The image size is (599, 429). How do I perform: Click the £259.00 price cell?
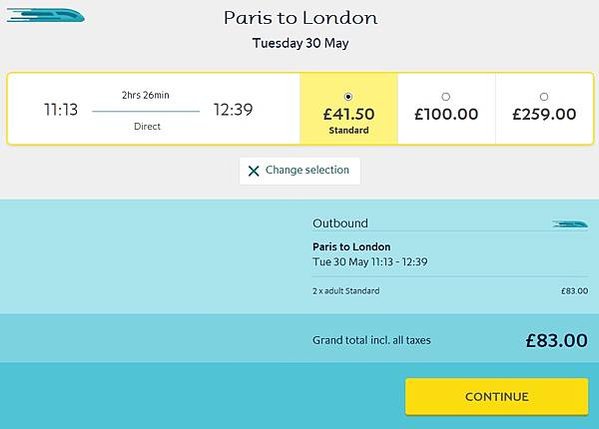(544, 108)
